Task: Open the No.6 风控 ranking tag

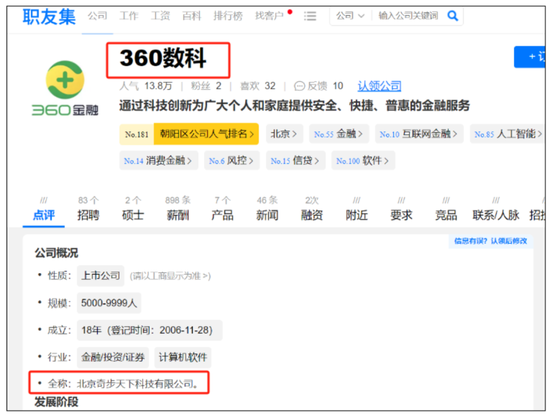Action: (232, 161)
